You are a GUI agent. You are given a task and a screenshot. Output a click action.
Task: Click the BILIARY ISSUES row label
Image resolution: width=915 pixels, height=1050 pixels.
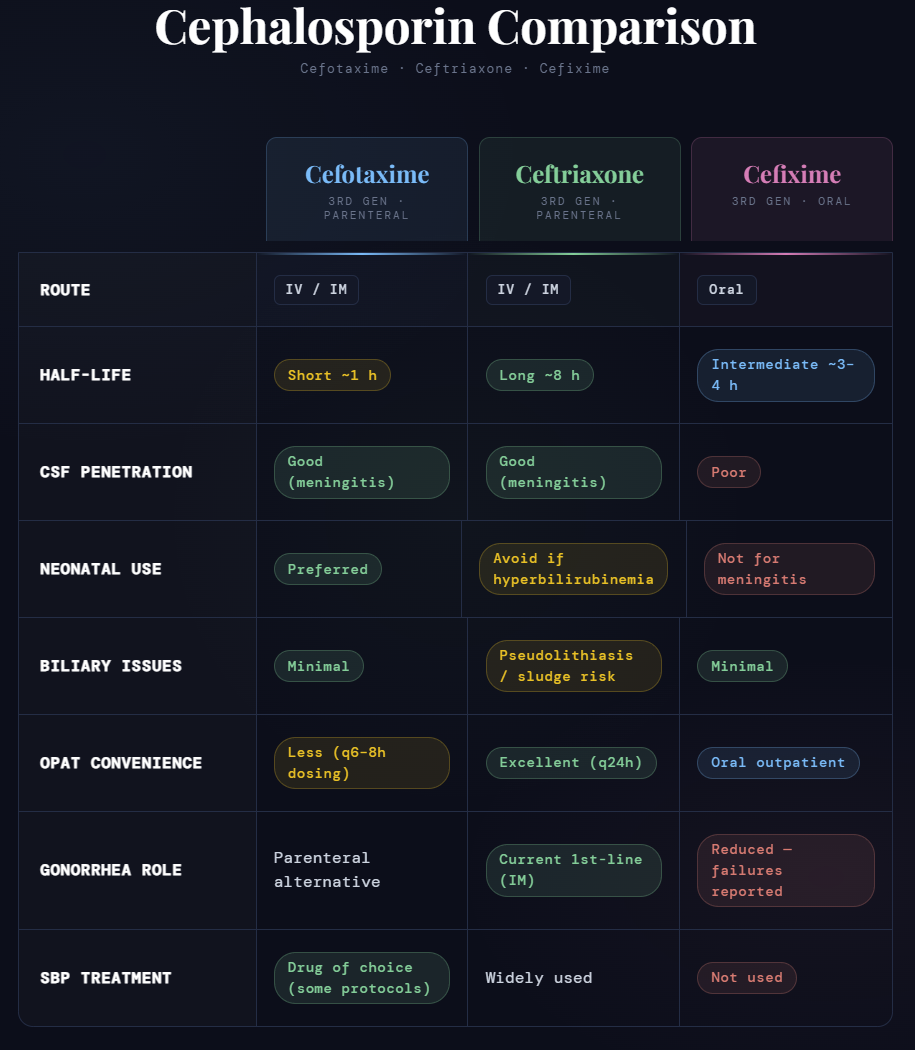pyautogui.click(x=111, y=666)
